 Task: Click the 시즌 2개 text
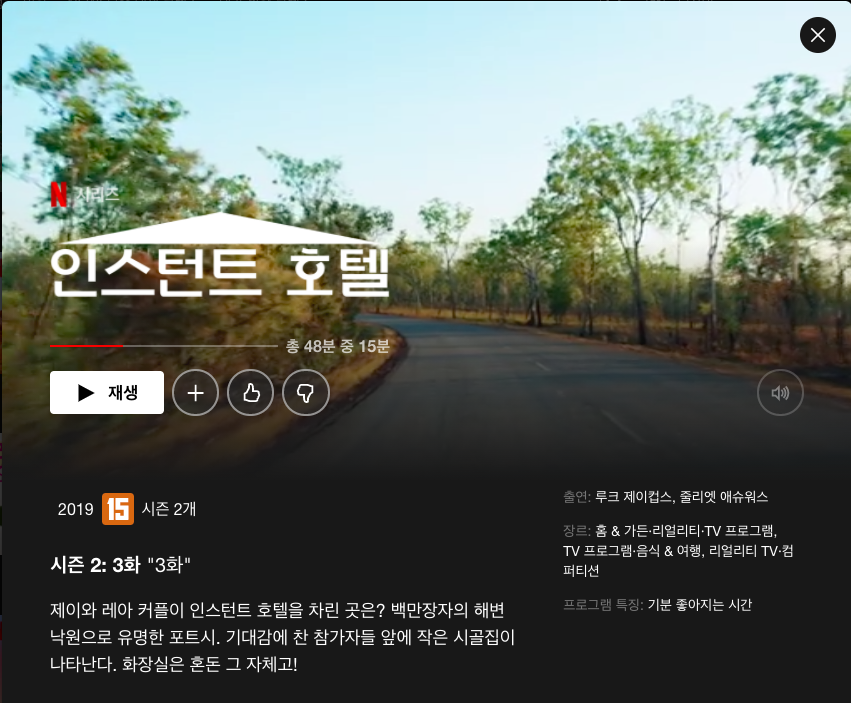[169, 509]
